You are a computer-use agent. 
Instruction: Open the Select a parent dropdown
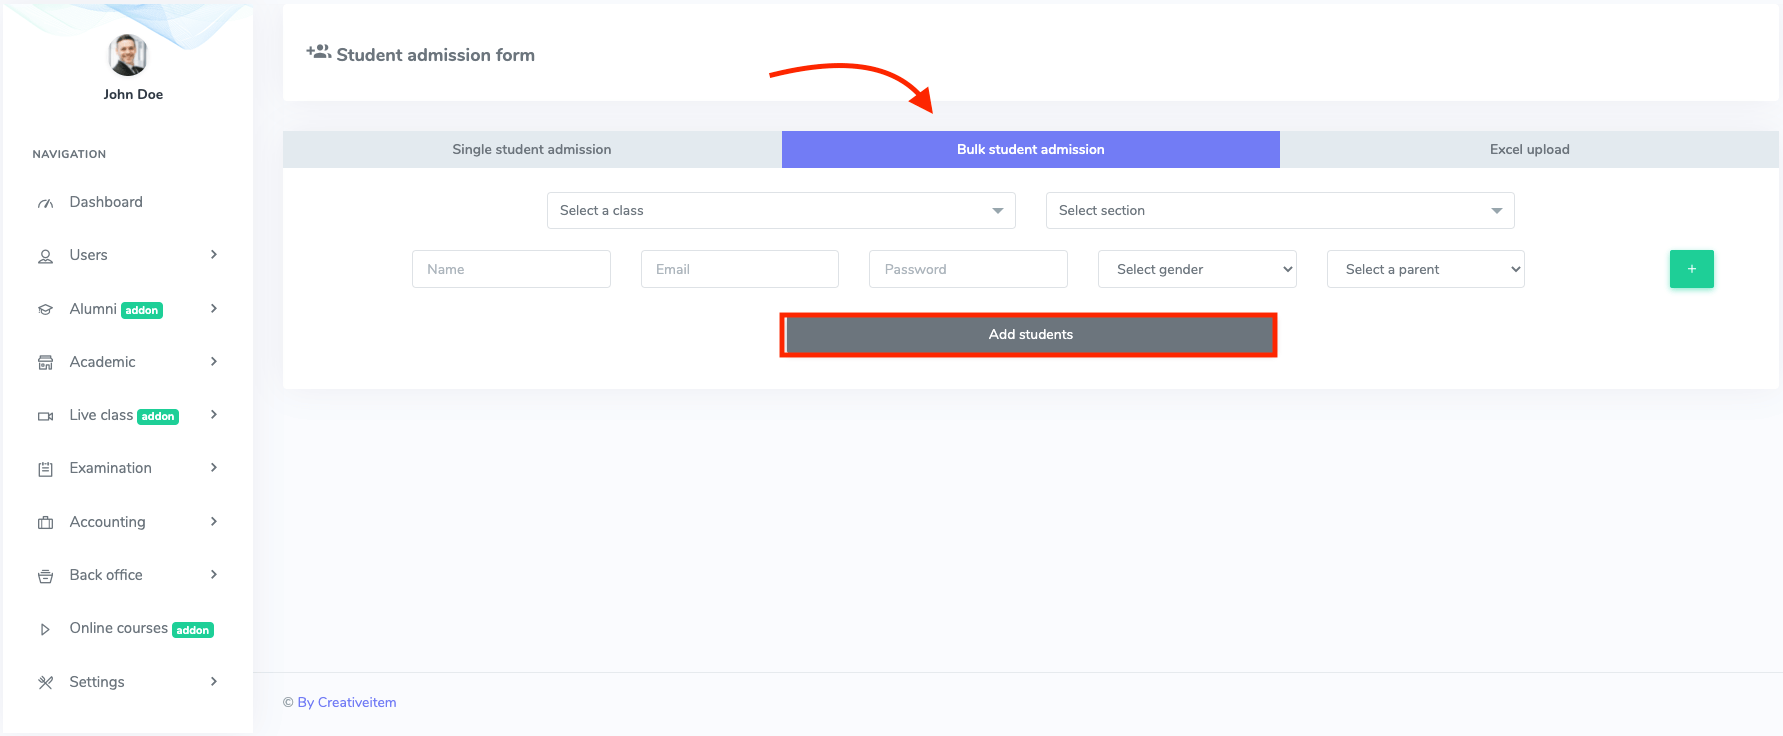pos(1425,269)
